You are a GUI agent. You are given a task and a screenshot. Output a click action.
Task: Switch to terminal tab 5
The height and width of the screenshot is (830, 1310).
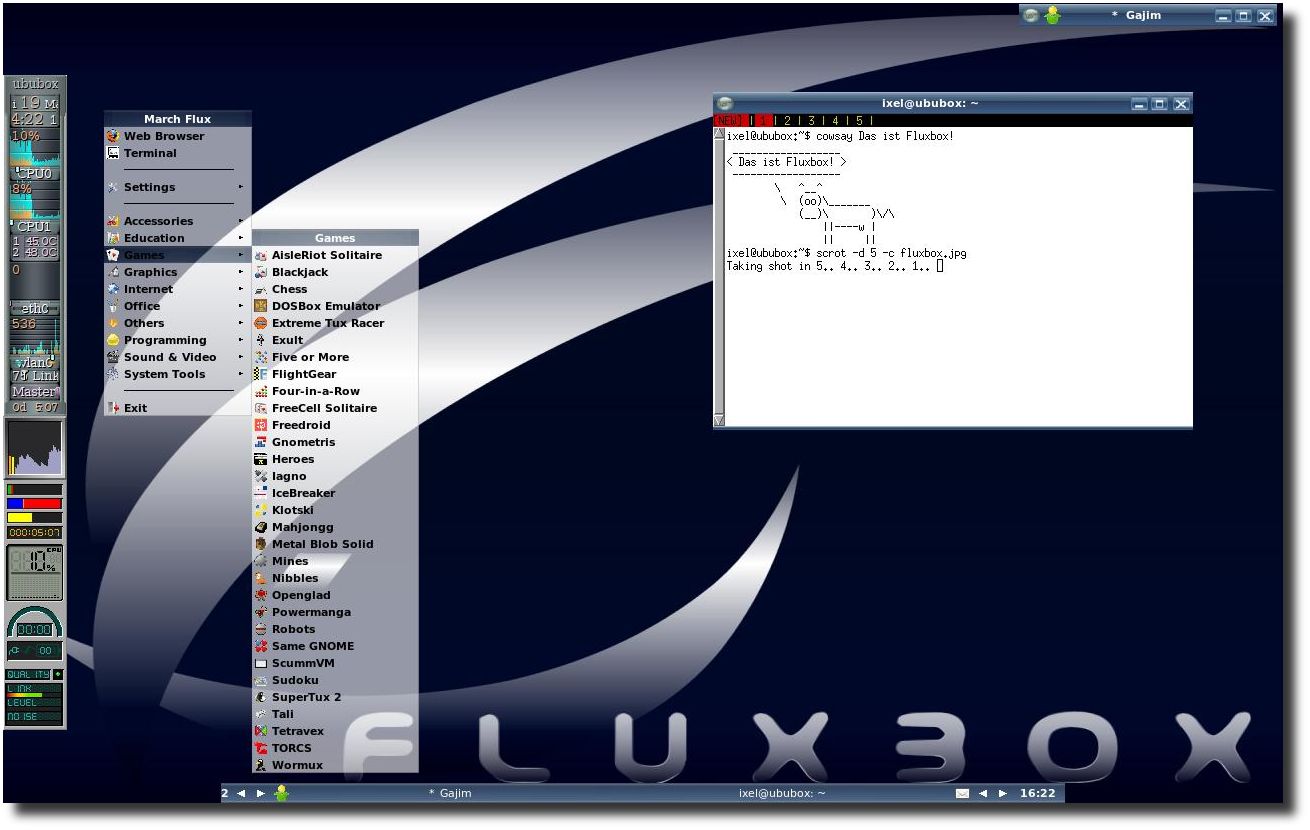pos(858,121)
